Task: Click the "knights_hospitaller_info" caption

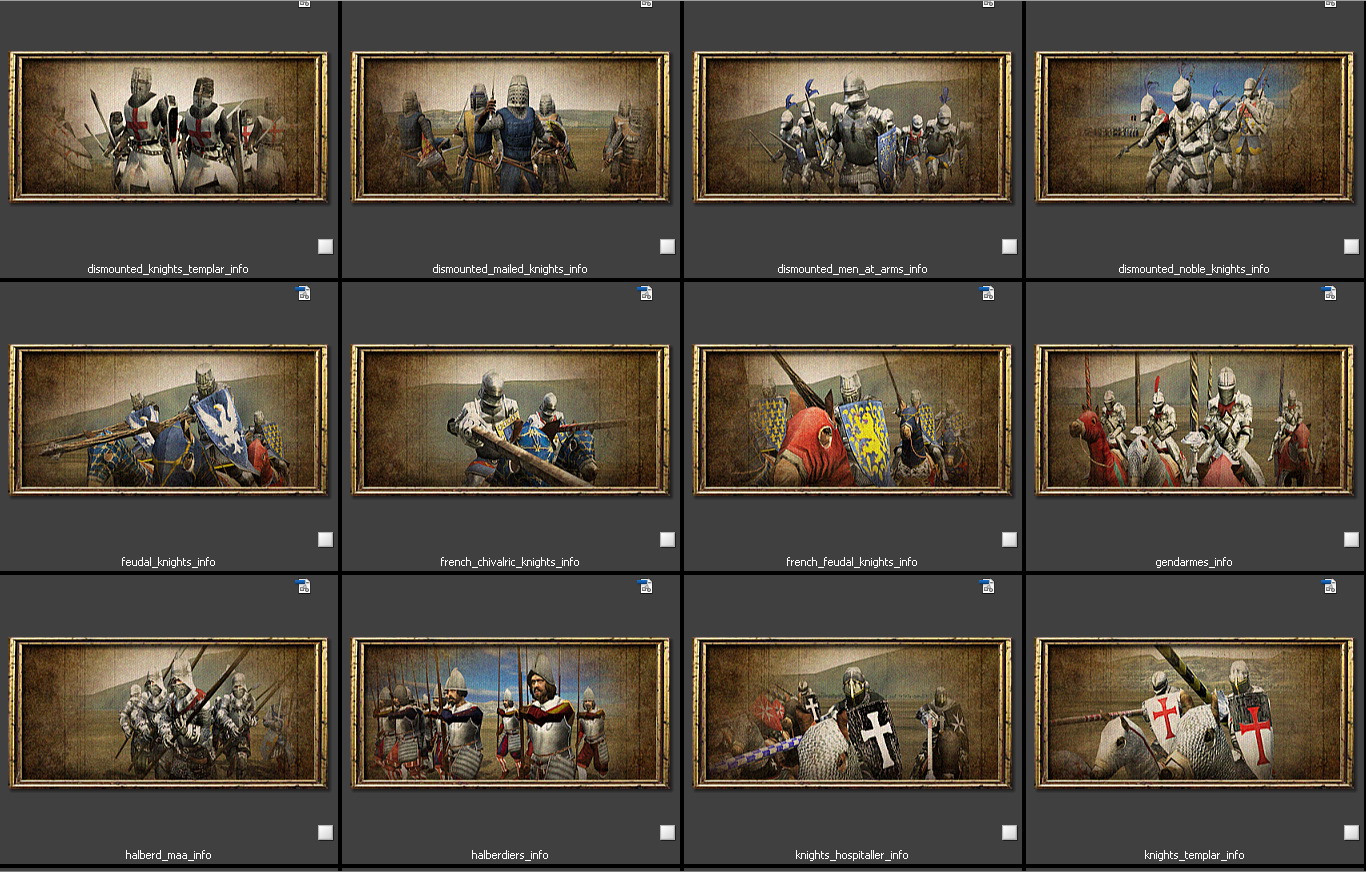Action: click(x=852, y=855)
